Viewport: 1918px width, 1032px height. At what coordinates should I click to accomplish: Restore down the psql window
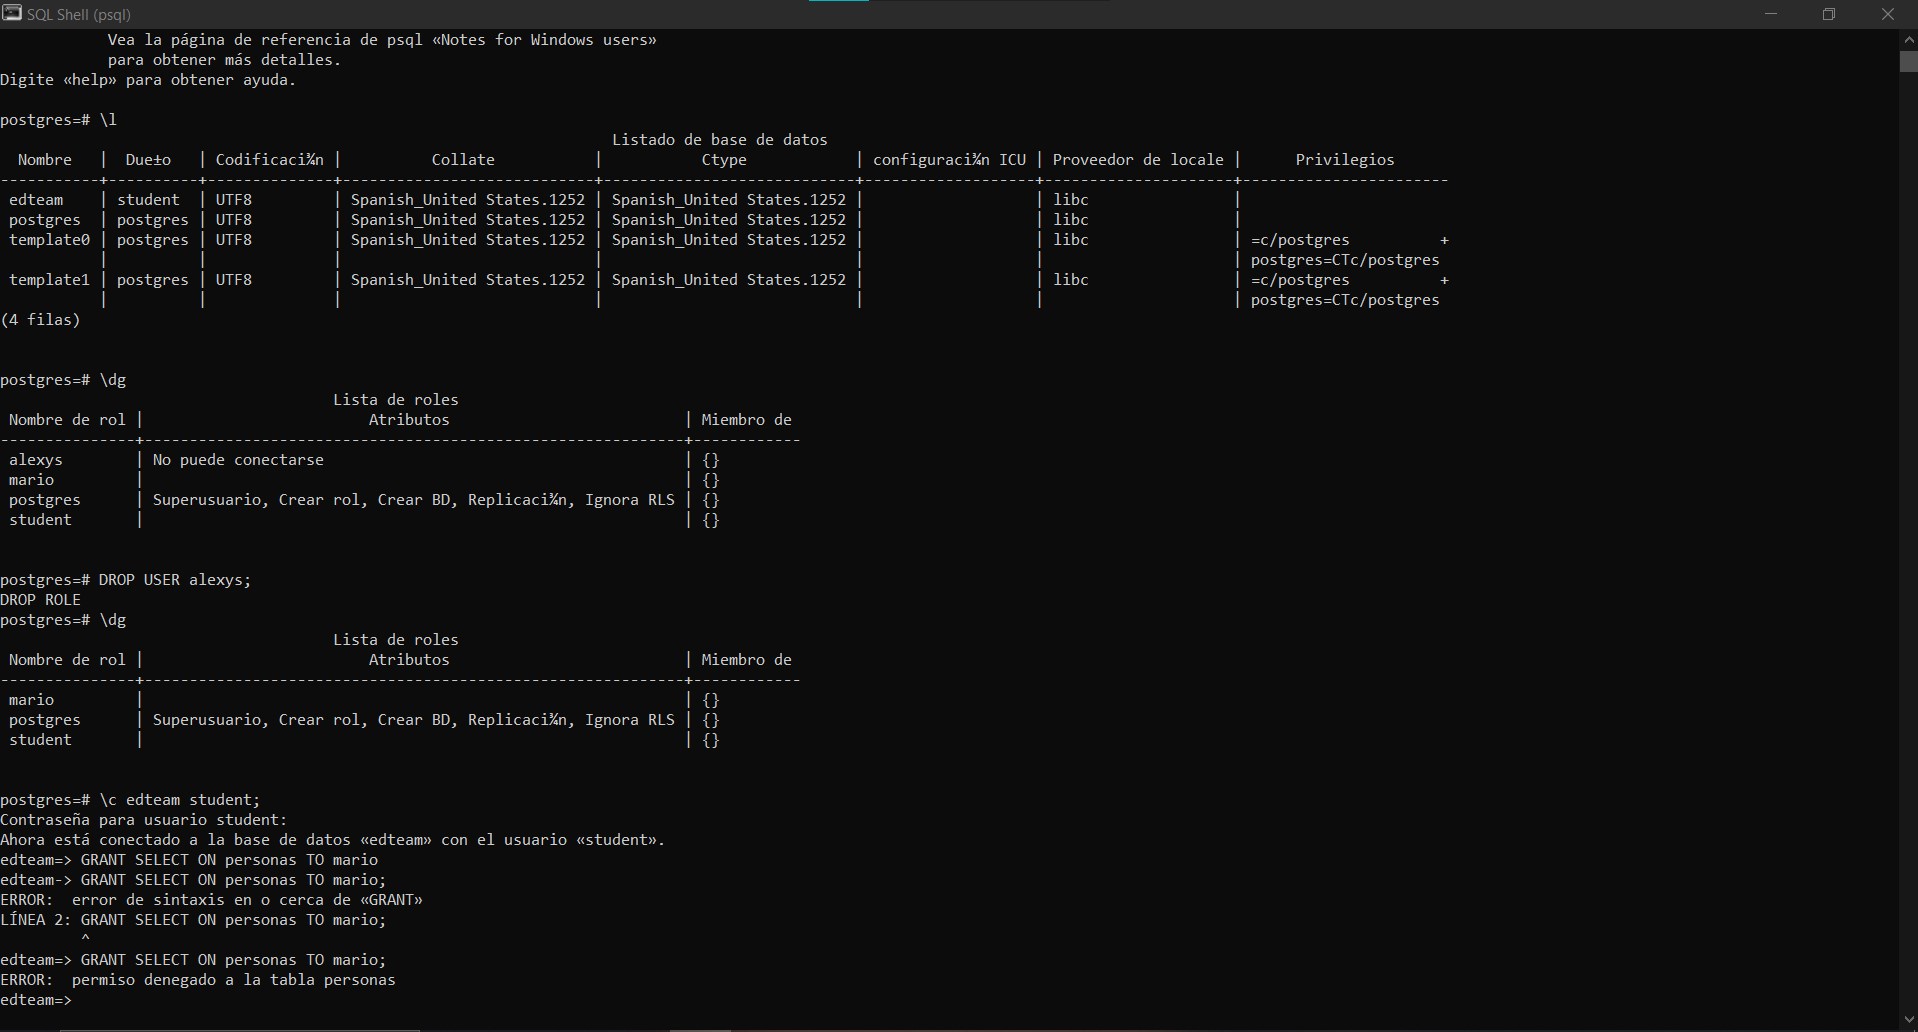1829,14
